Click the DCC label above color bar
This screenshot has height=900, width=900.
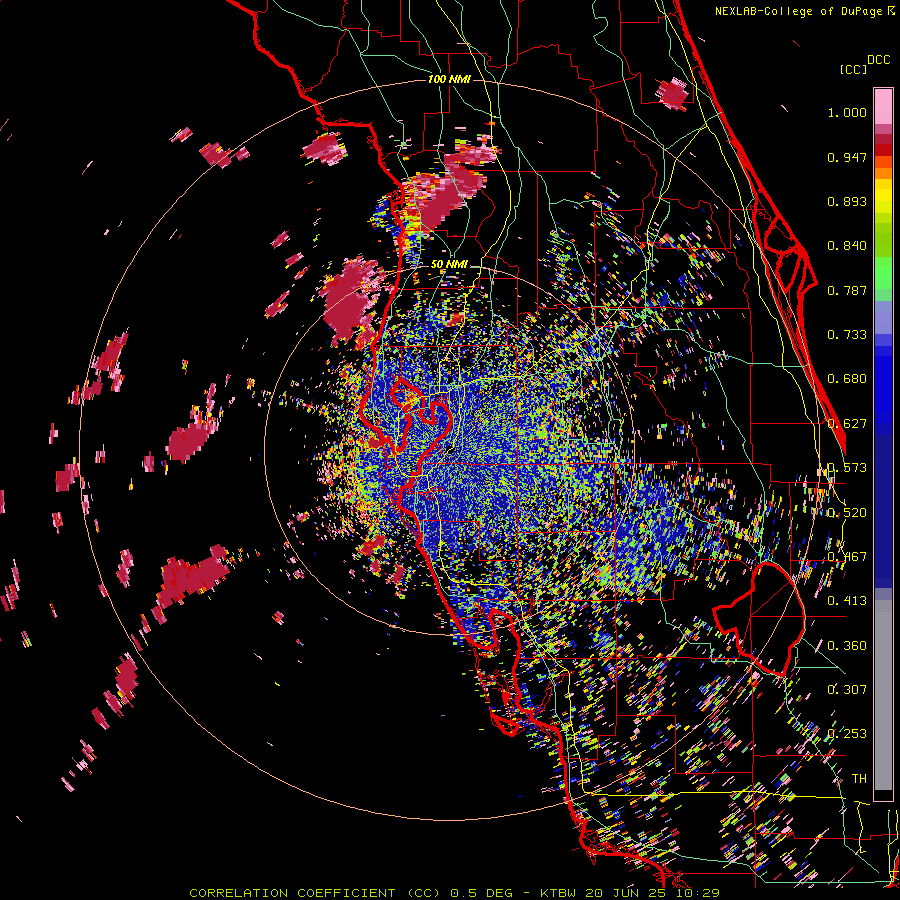[x=879, y=60]
